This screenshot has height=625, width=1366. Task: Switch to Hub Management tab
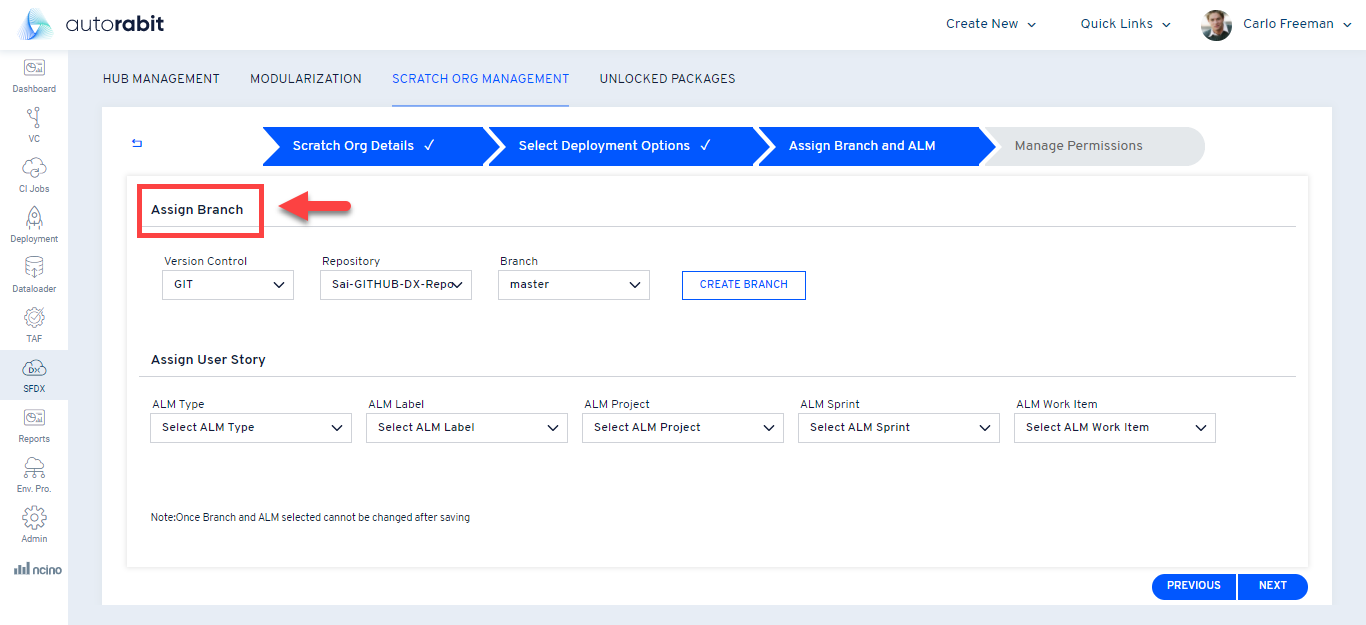161,79
